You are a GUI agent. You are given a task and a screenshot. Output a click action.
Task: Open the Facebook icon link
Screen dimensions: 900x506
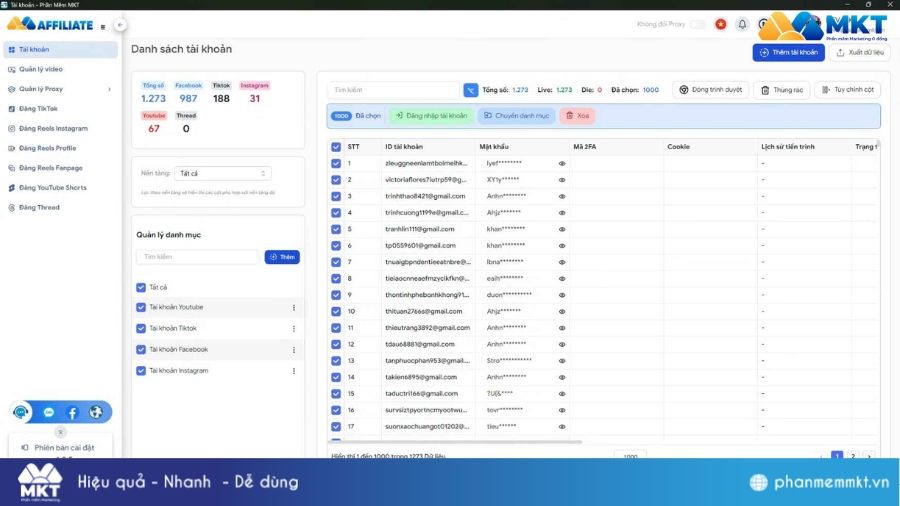[72, 412]
